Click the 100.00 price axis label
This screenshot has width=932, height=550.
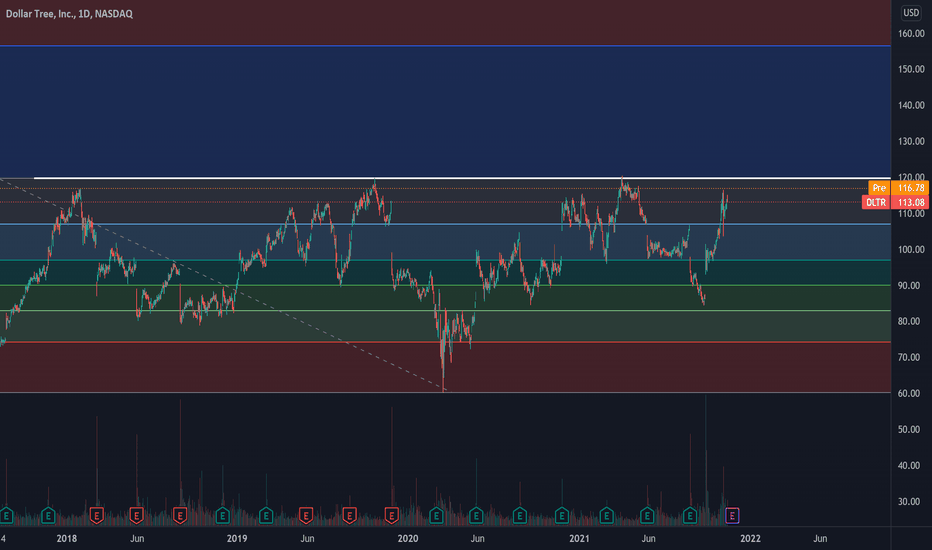click(911, 250)
